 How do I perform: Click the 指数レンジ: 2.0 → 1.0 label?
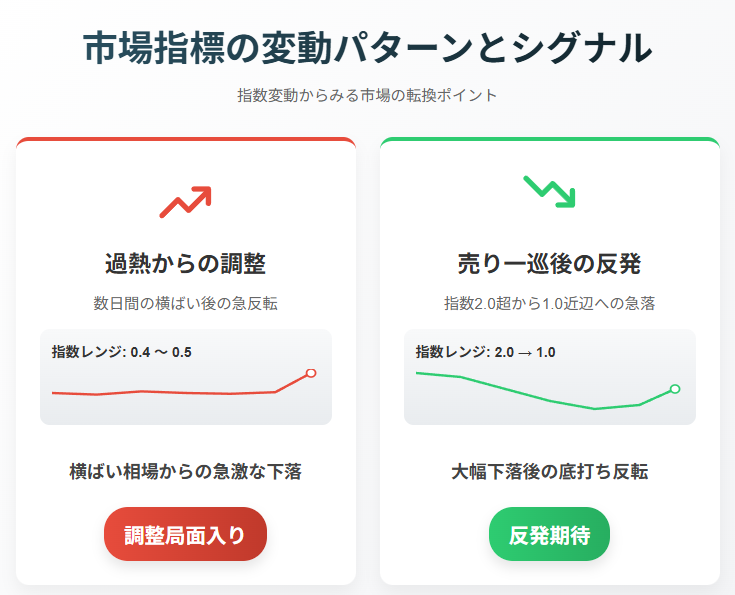tap(486, 352)
